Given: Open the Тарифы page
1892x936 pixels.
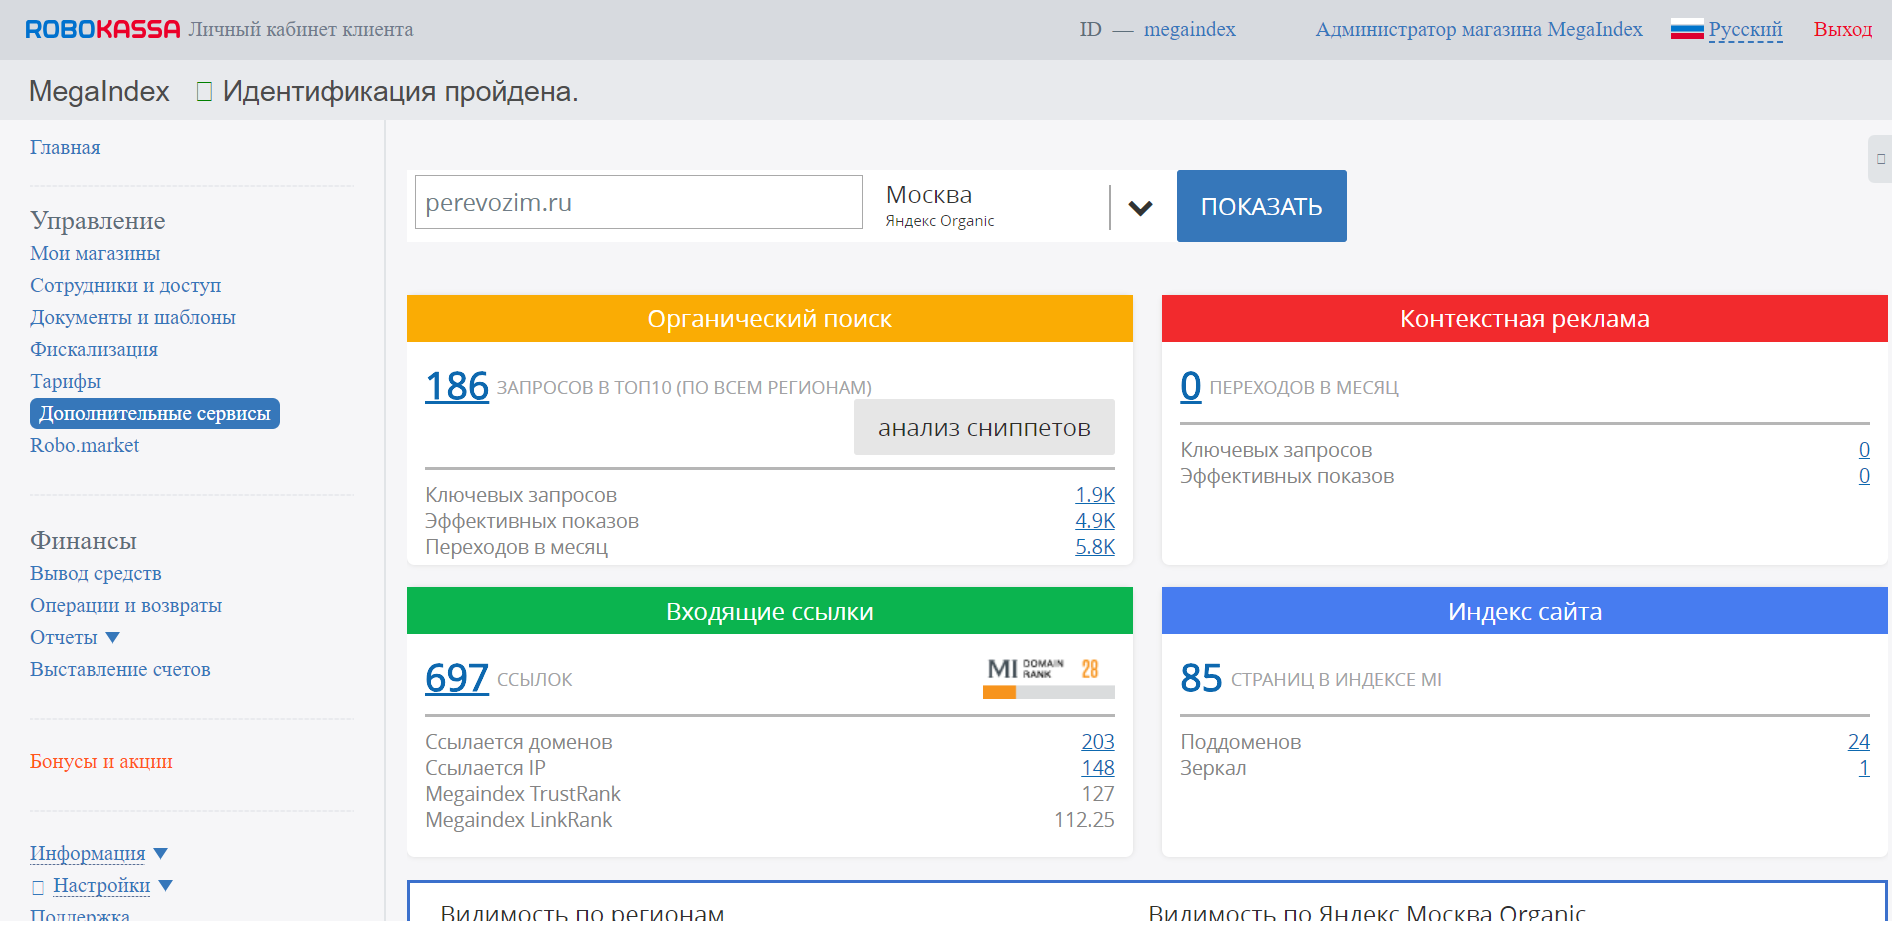Looking at the screenshot, I should pyautogui.click(x=65, y=381).
